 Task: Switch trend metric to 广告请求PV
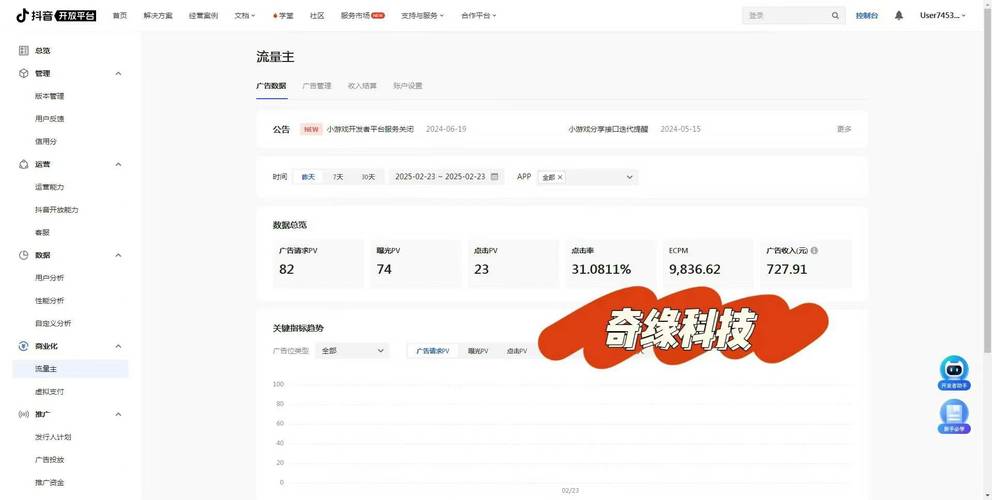[x=433, y=351]
